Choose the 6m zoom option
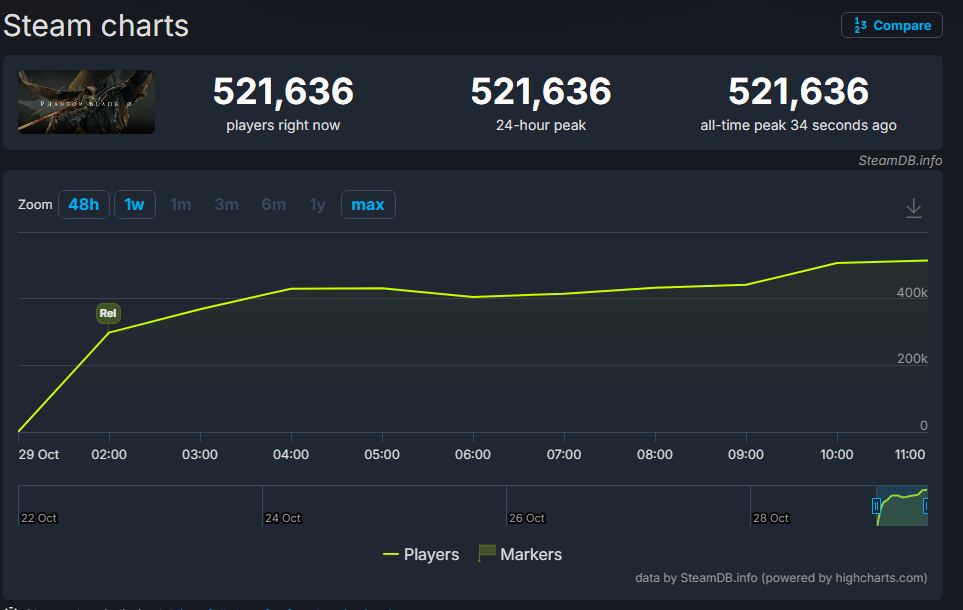 (x=274, y=205)
